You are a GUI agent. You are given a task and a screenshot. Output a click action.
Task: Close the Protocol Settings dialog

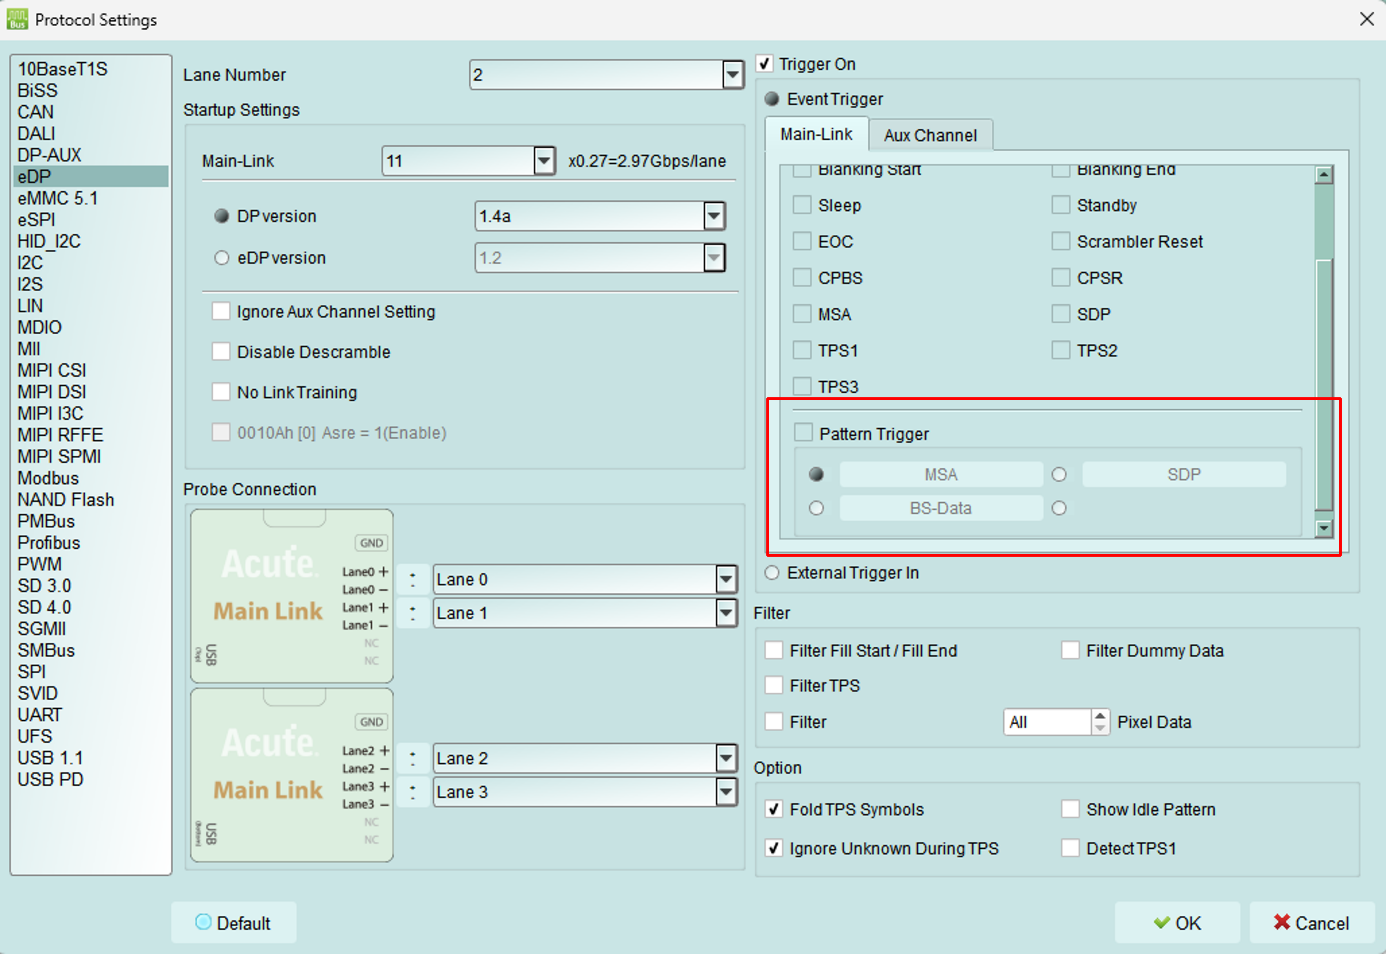1366,19
